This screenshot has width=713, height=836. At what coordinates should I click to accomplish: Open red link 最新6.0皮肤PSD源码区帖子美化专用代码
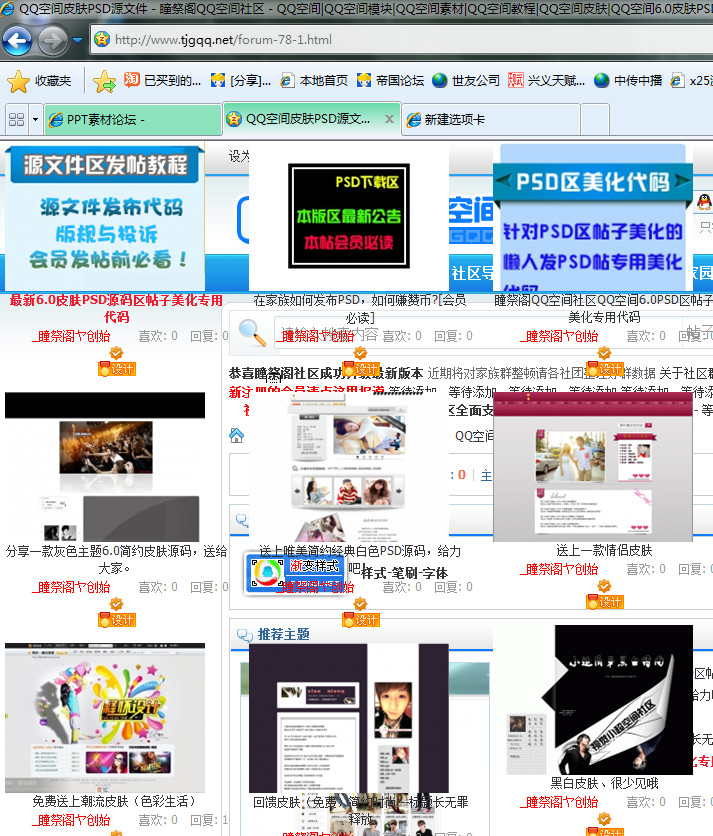[116, 308]
